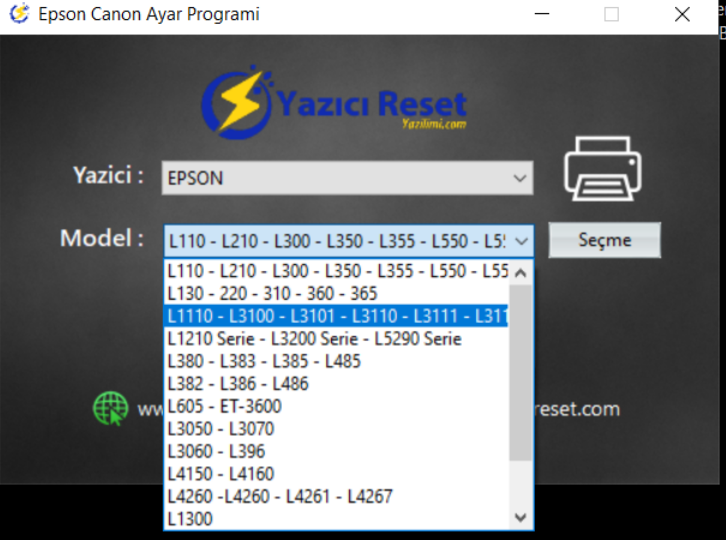726x540 pixels.
Task: Choose the L1300 model entry
Action: 337,519
